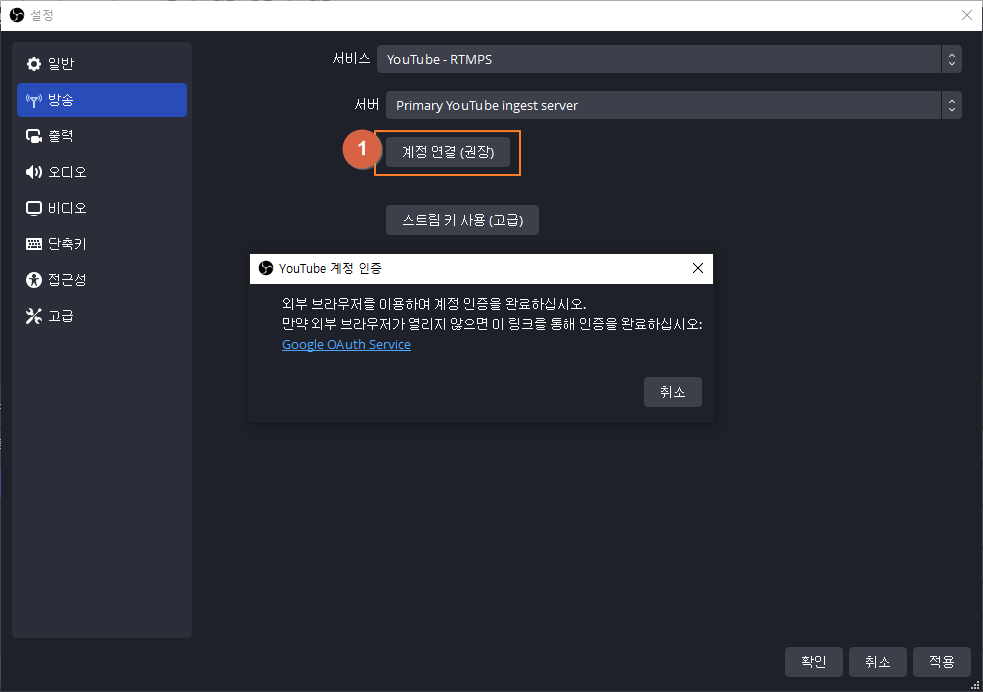Click the 스트림 키 사용 (고급) button

pyautogui.click(x=462, y=220)
